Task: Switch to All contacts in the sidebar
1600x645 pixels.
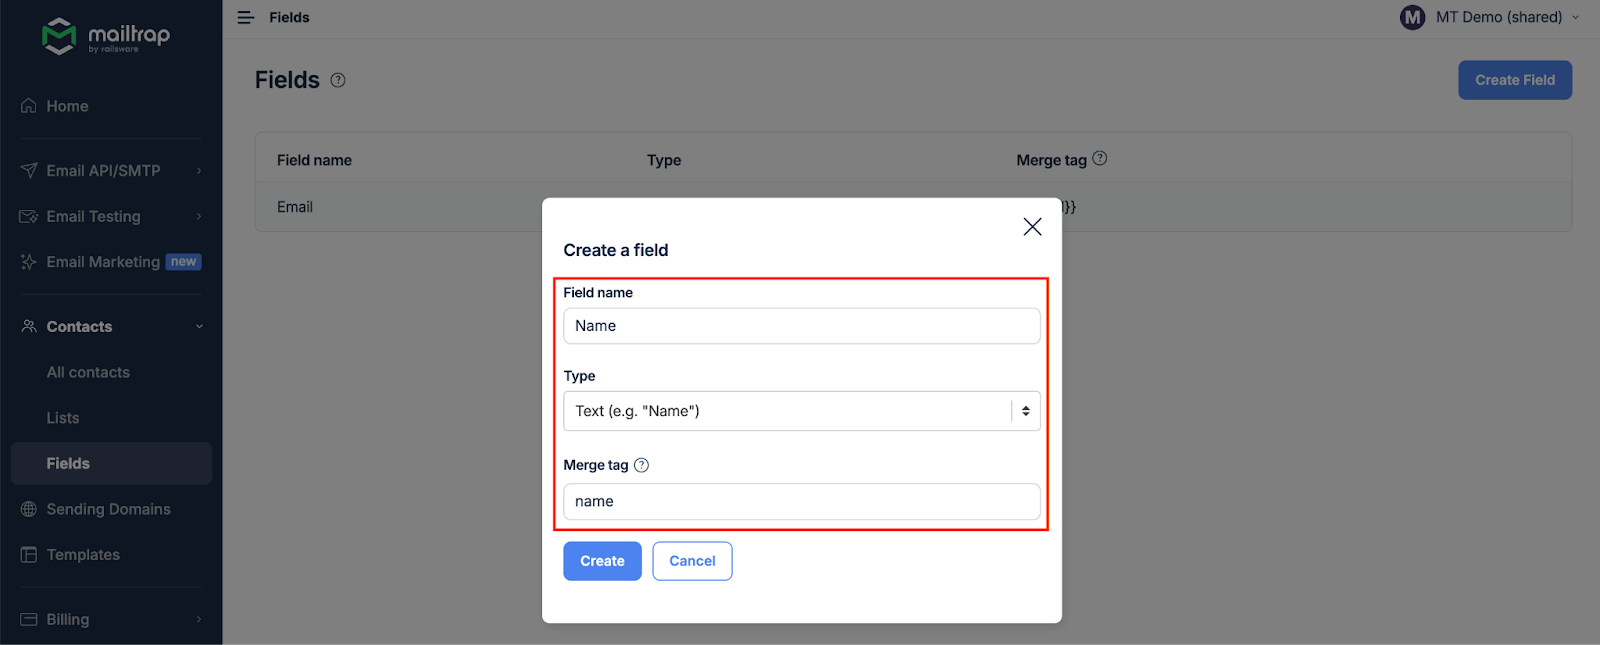Action: point(88,371)
